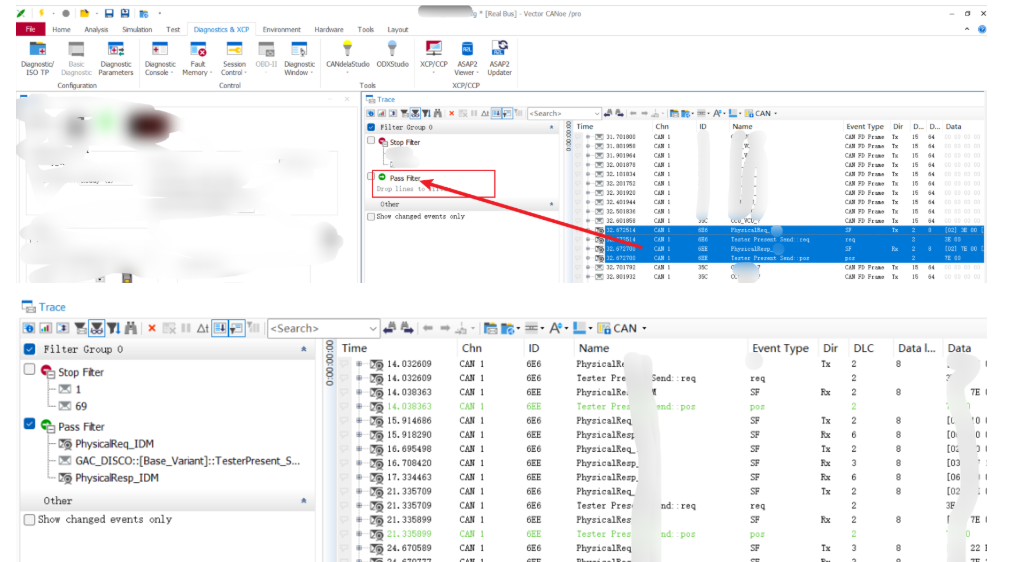Switch to the Hardware ribbon tab
The width and height of the screenshot is (1029, 562).
(329, 30)
